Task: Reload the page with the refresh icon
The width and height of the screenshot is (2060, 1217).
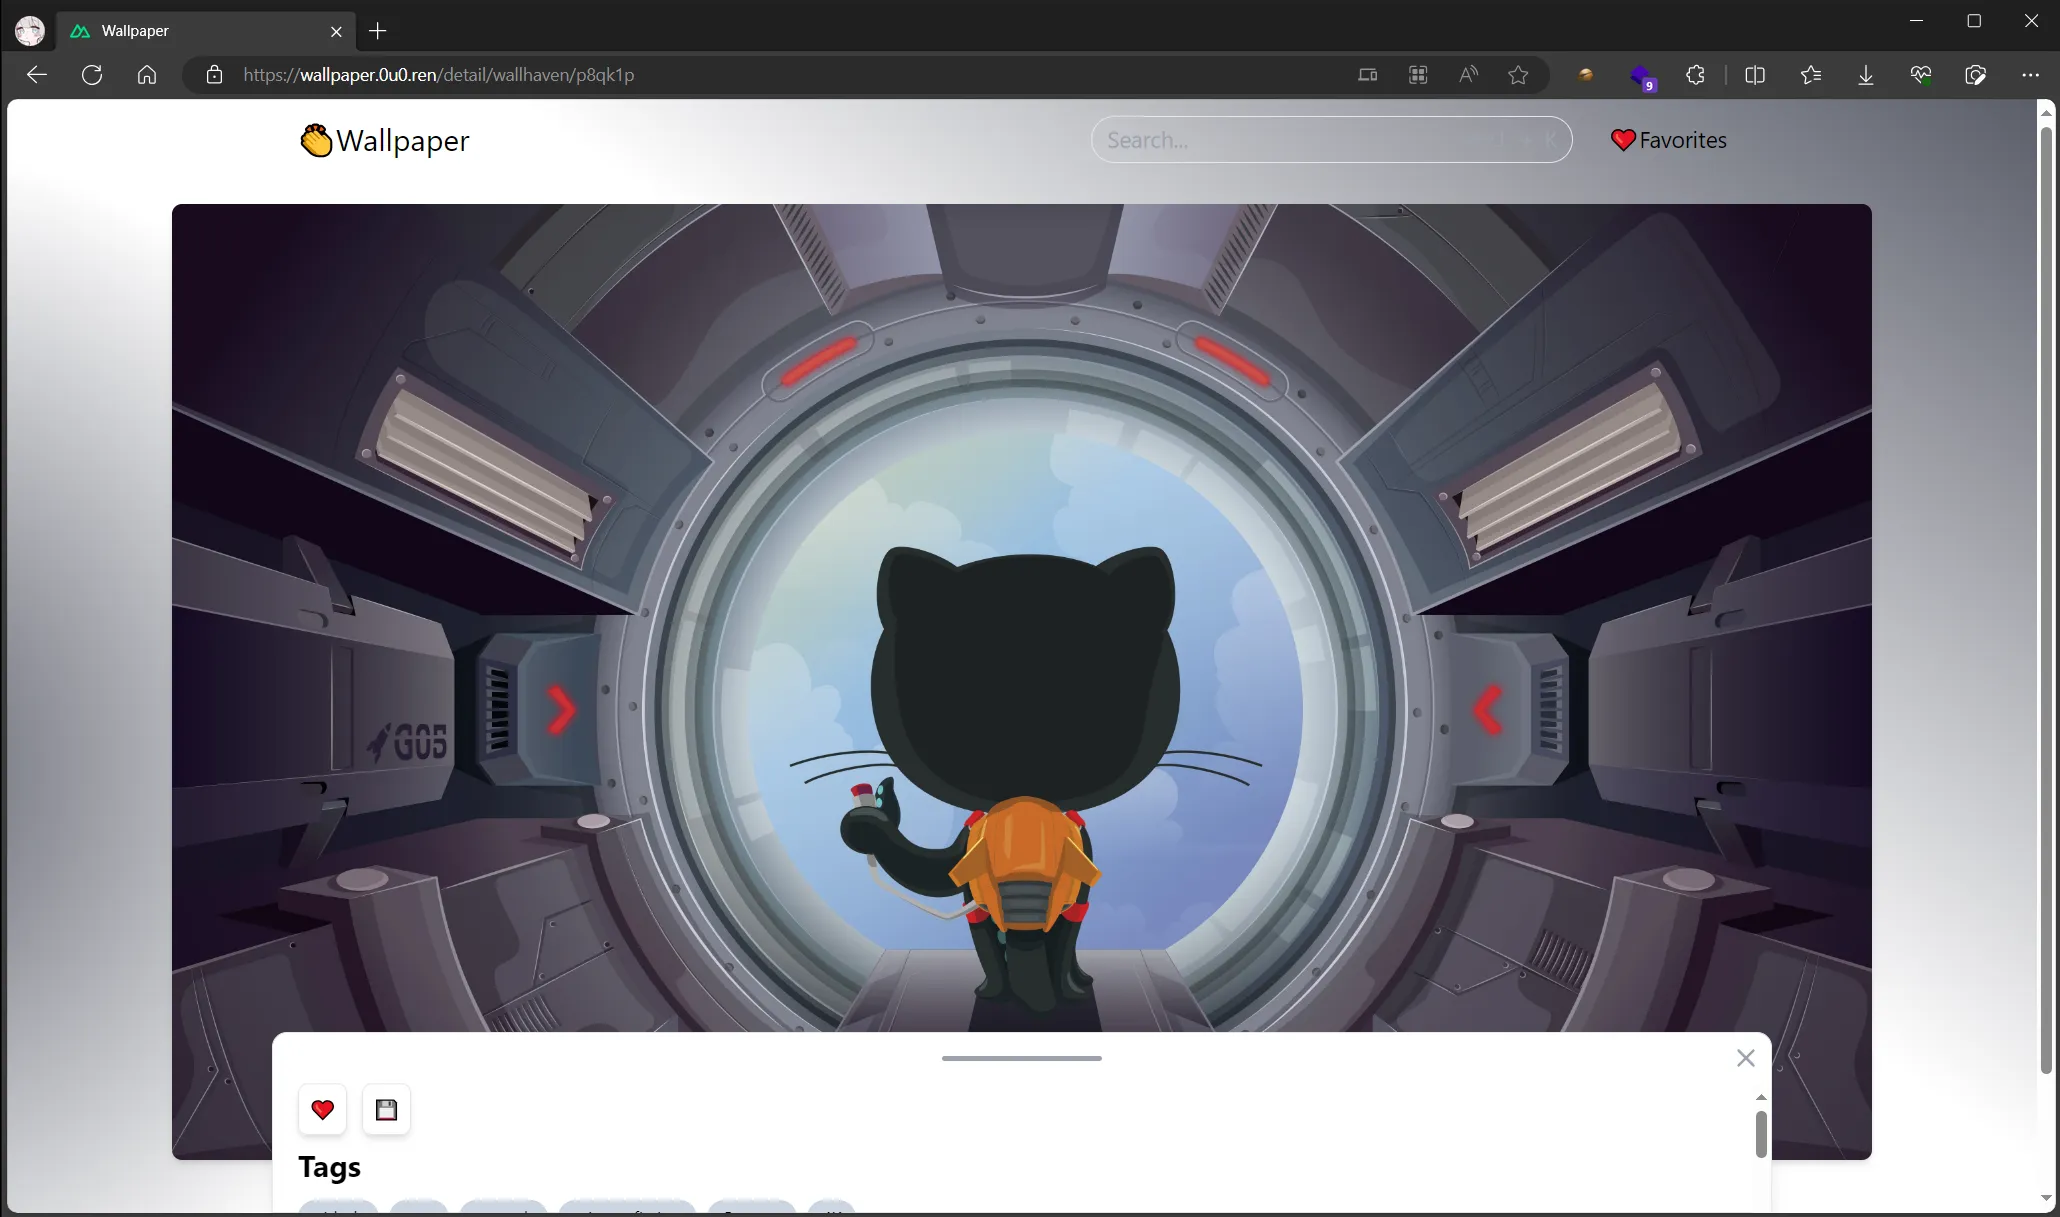Action: [x=92, y=75]
